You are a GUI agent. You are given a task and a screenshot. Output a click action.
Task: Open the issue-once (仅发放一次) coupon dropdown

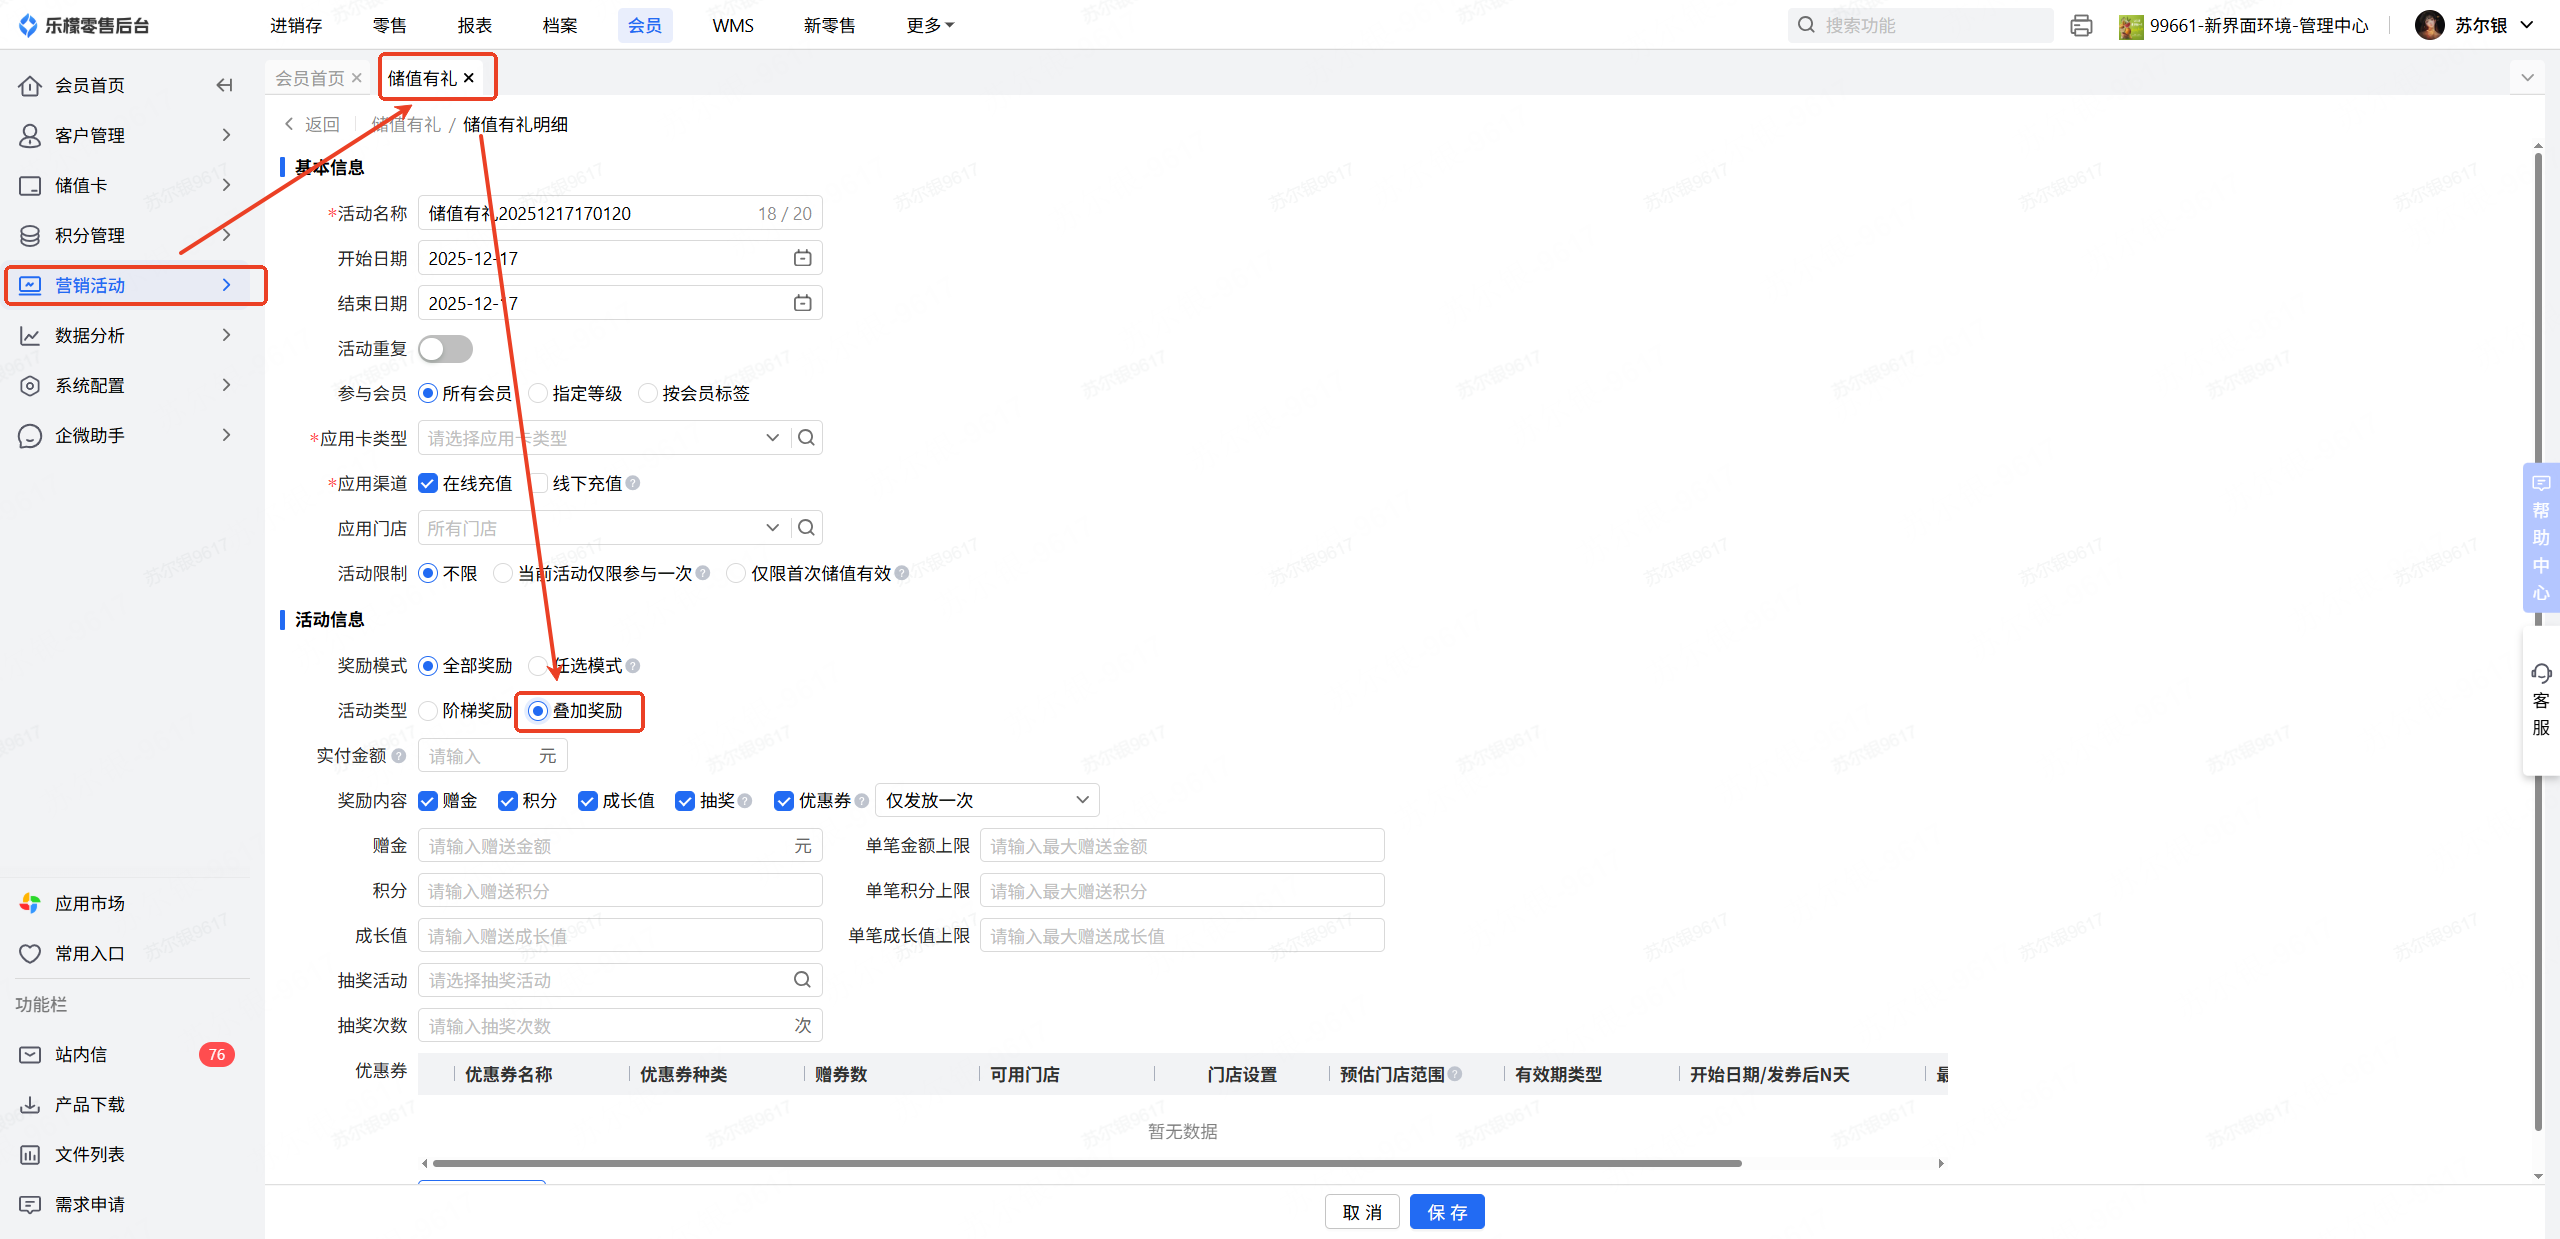coord(986,800)
